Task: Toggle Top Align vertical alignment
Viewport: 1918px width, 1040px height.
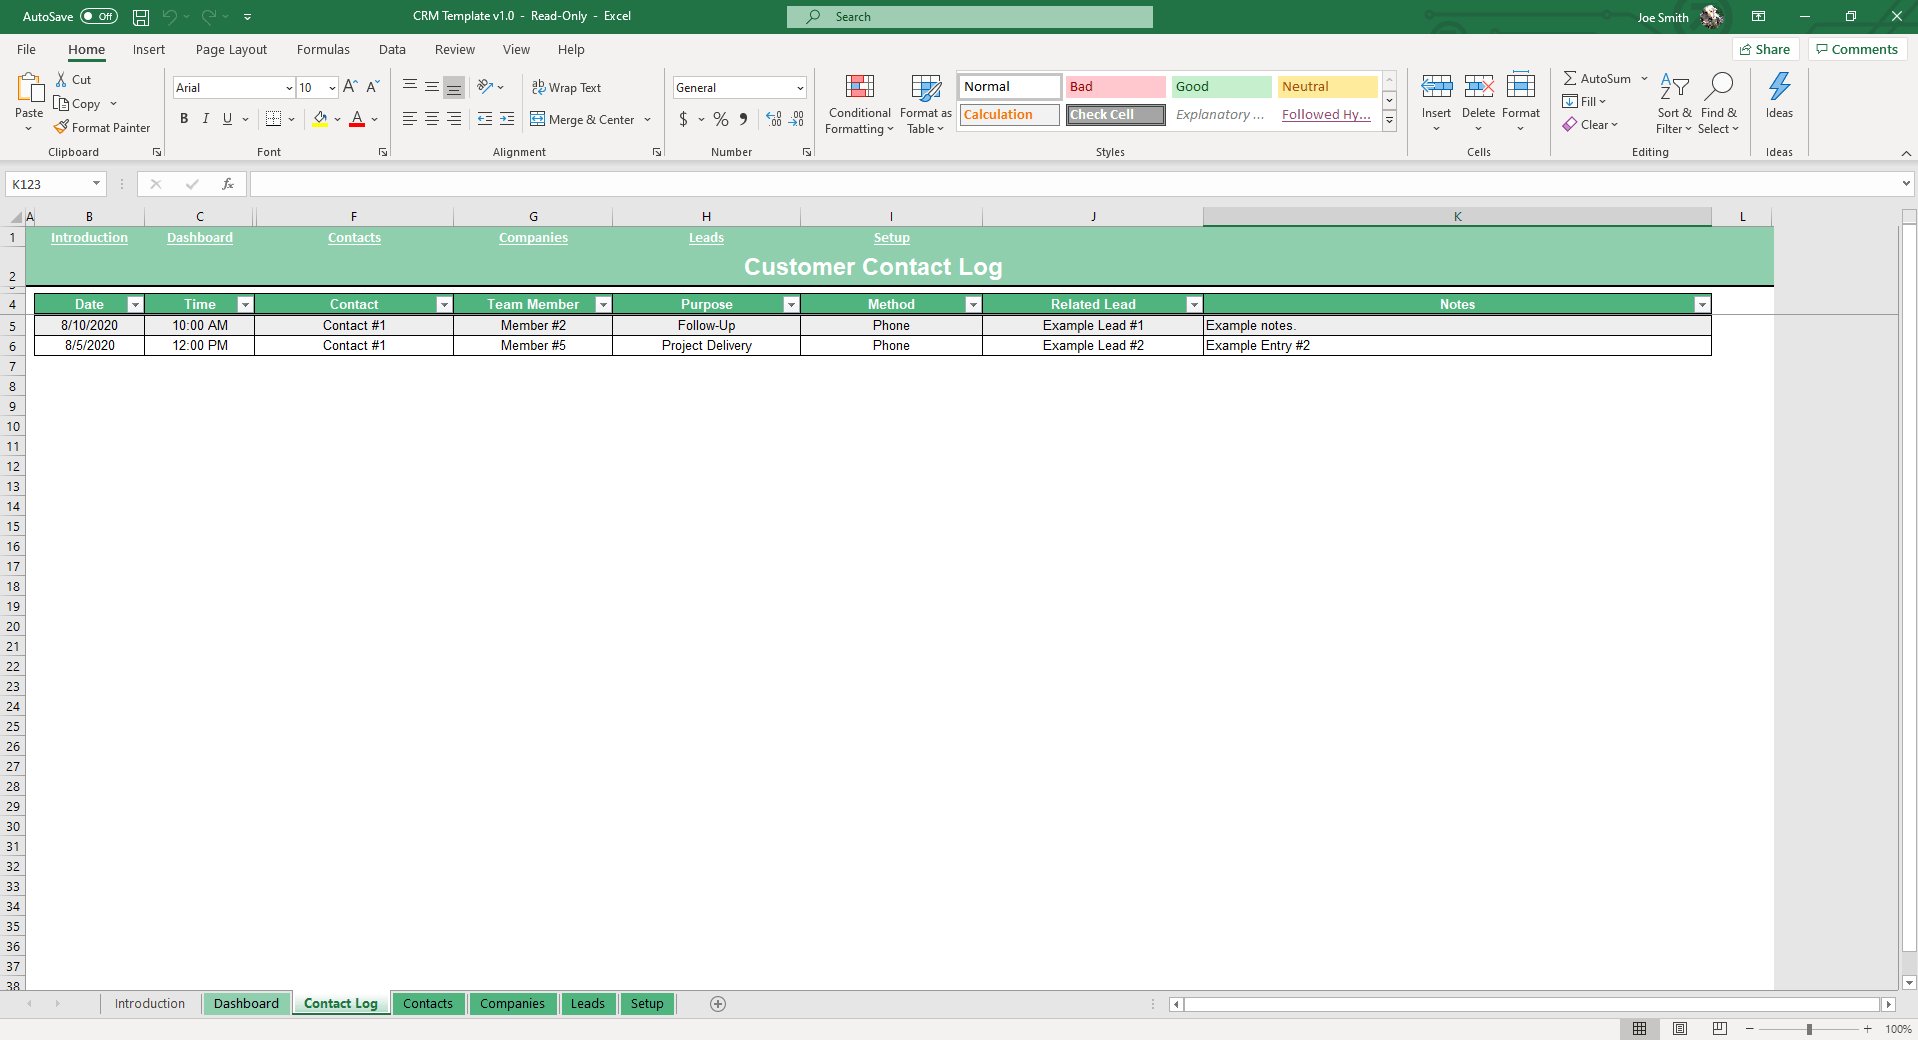Action: click(x=410, y=88)
